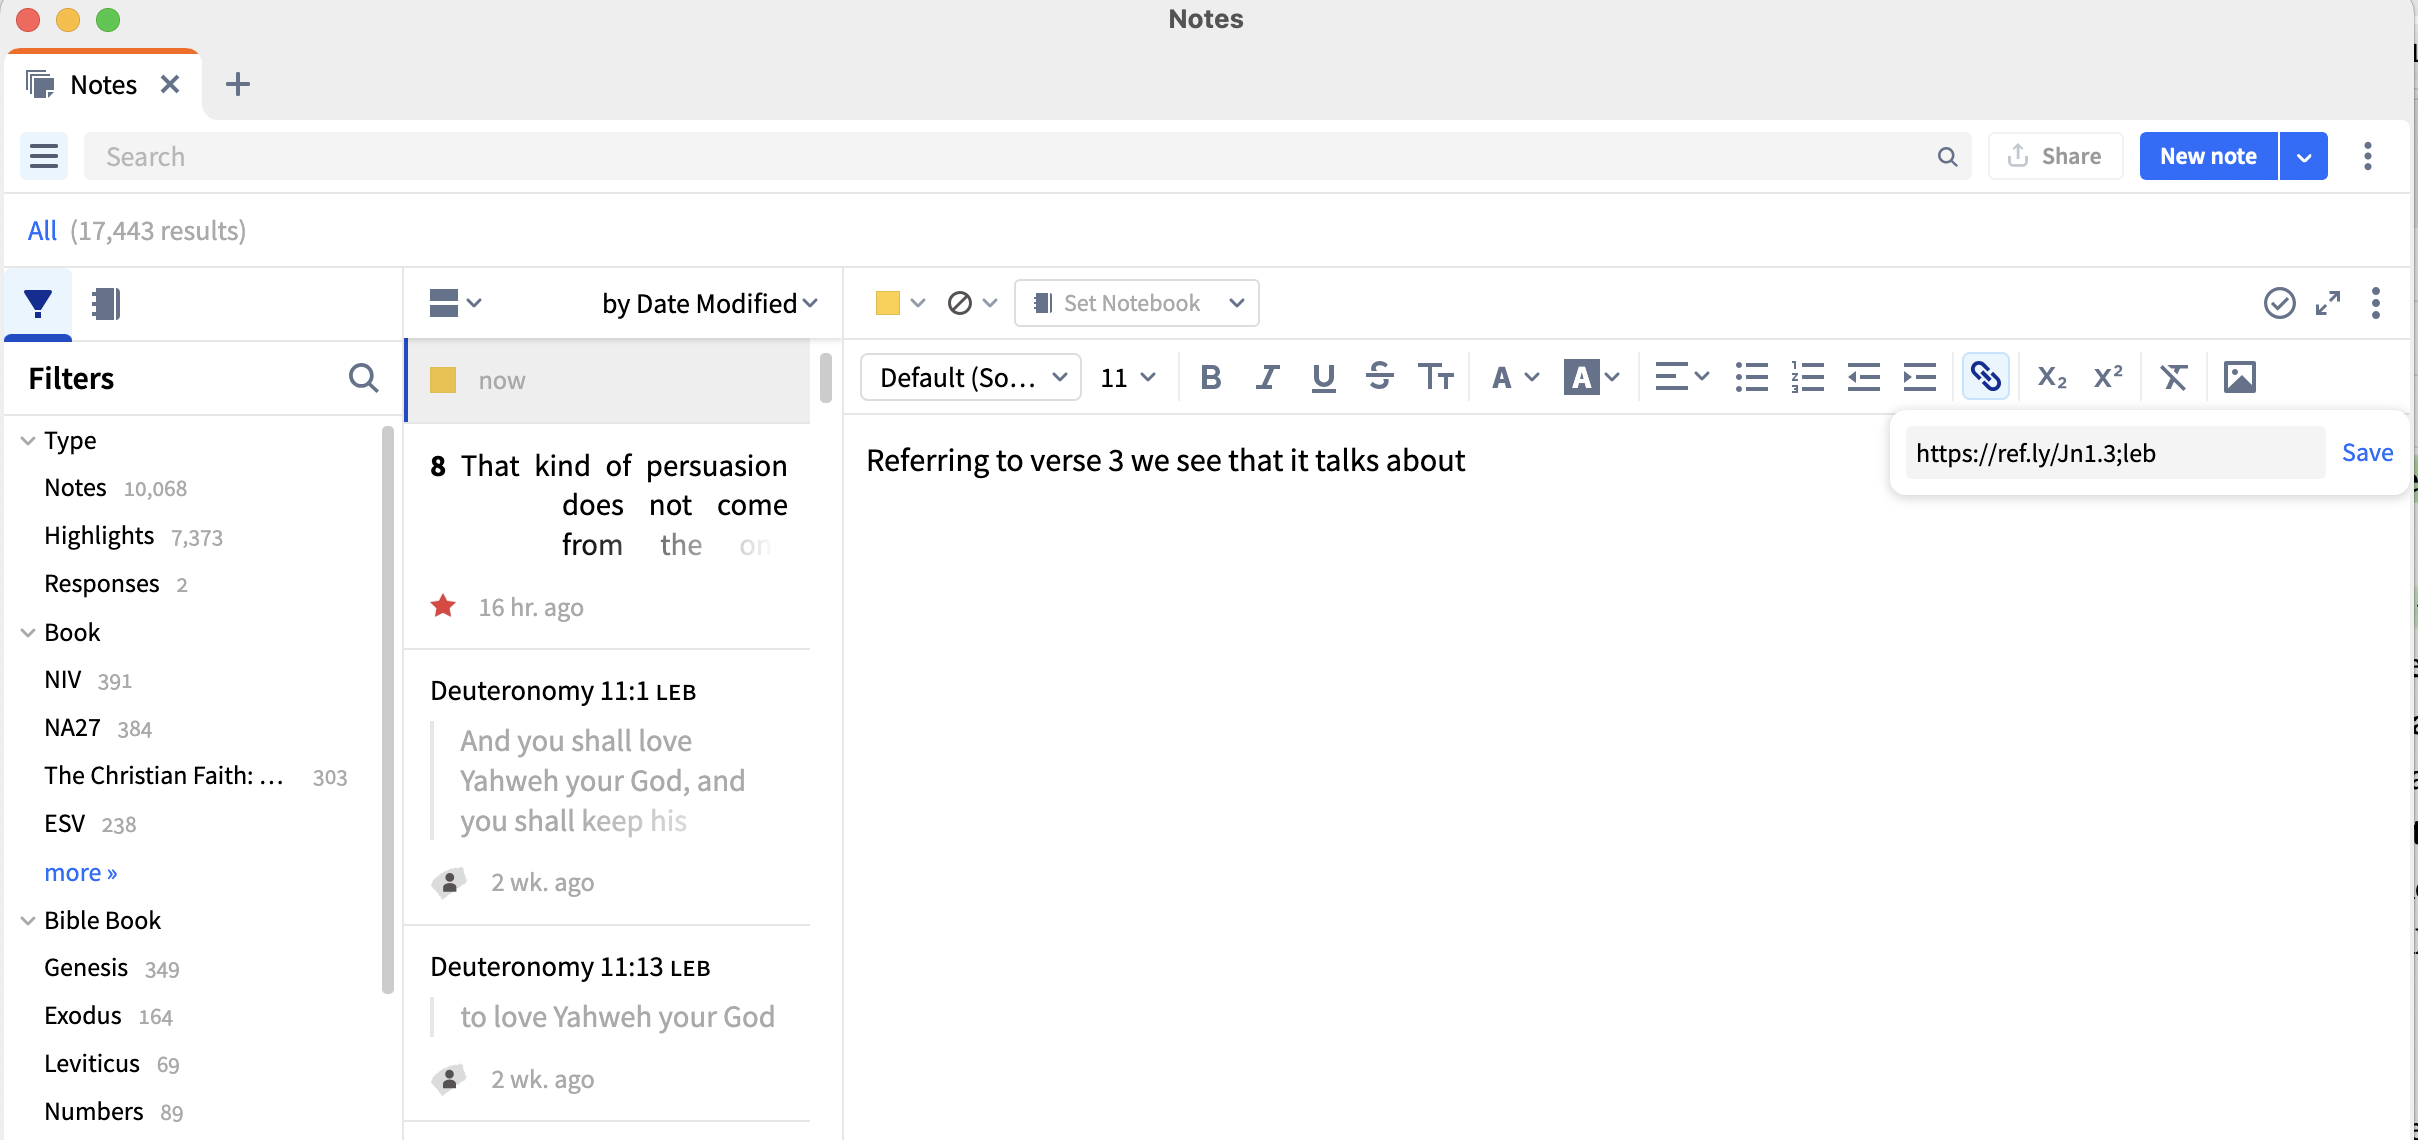2418x1140 pixels.
Task: Filter by Highlights type
Action: (x=99, y=536)
